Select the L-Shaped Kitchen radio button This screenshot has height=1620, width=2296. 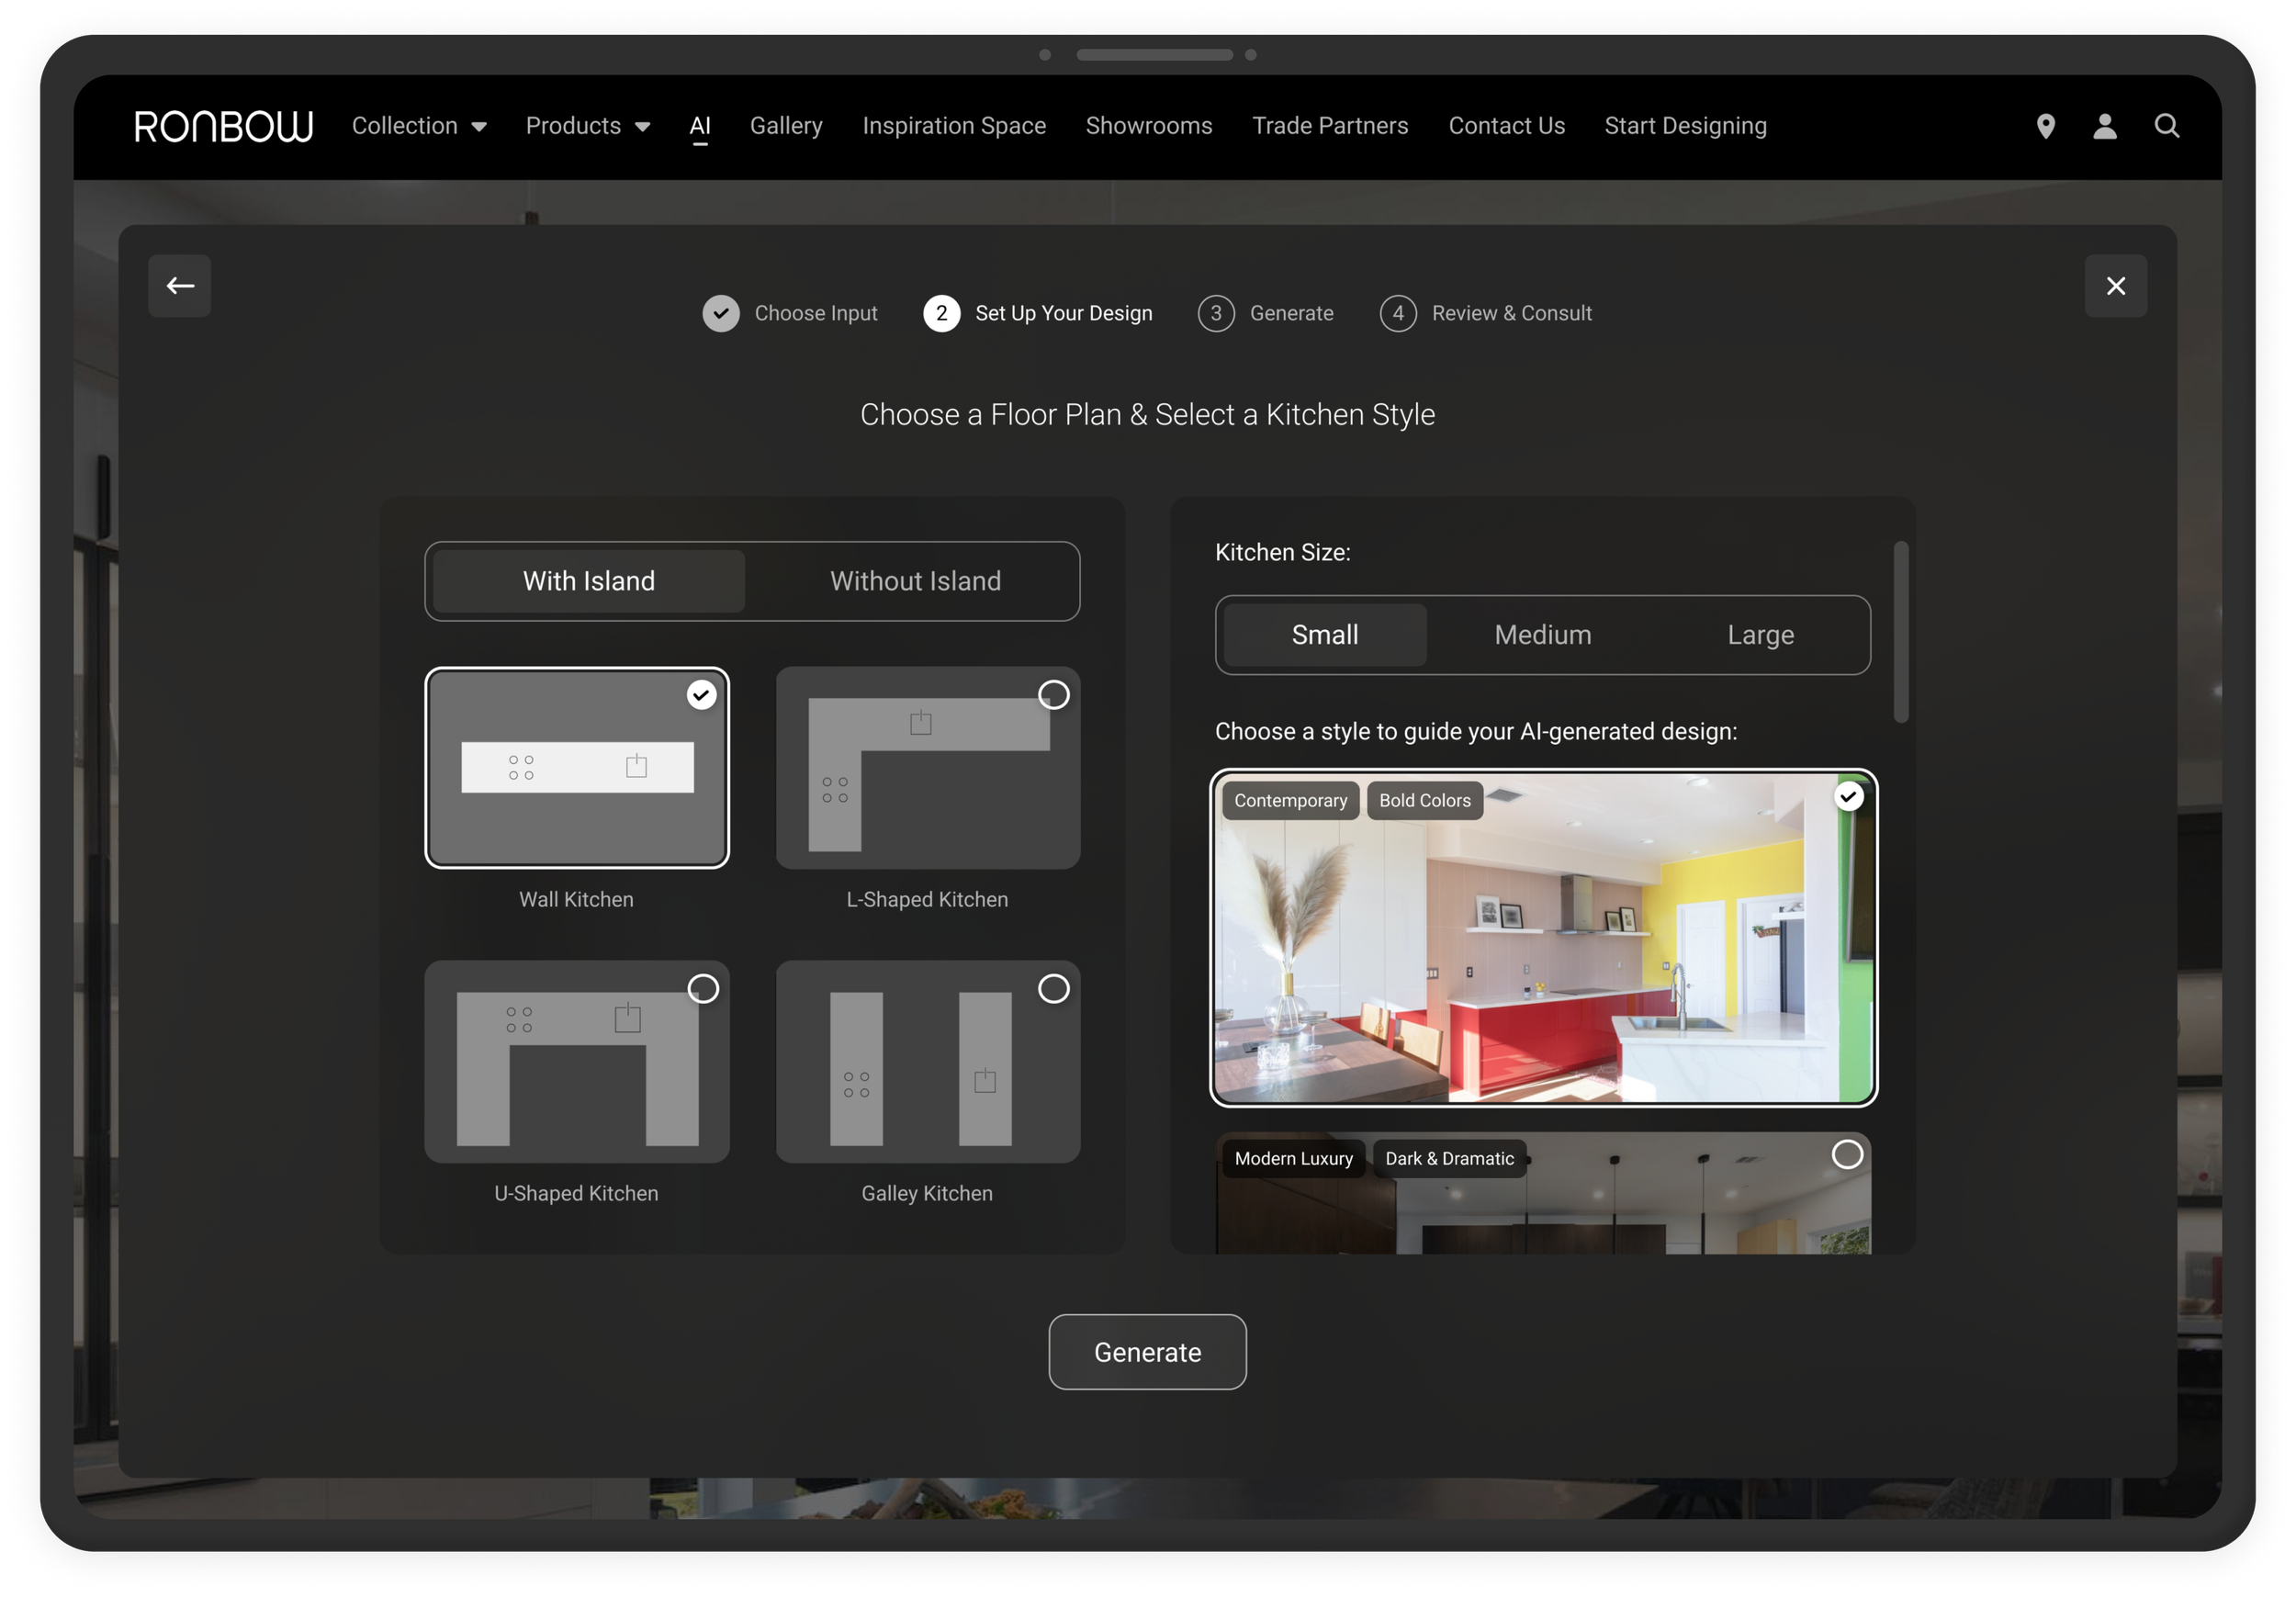click(x=1053, y=695)
